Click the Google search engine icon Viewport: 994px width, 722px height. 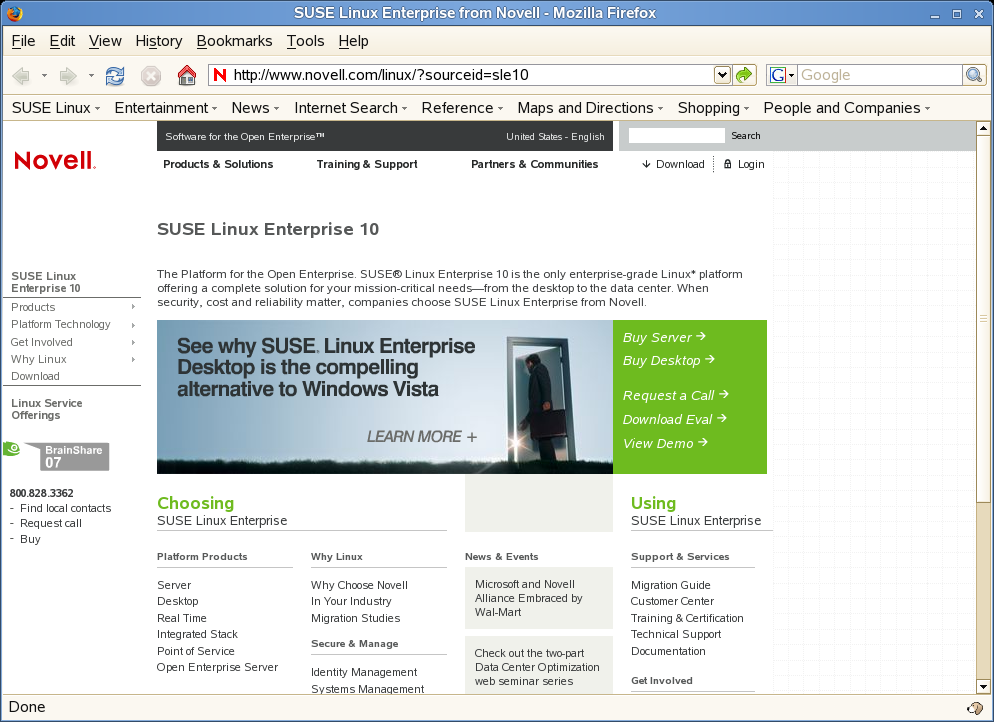778,75
